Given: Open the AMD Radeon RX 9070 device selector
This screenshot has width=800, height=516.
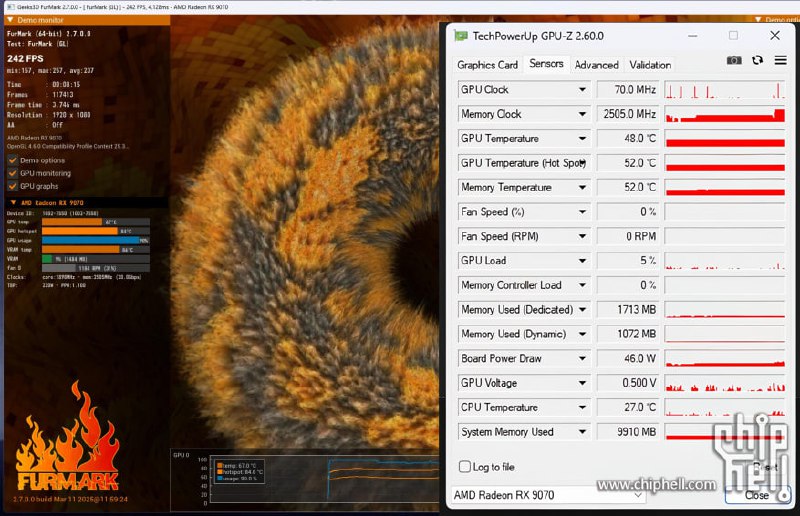Looking at the screenshot, I should tap(548, 495).
